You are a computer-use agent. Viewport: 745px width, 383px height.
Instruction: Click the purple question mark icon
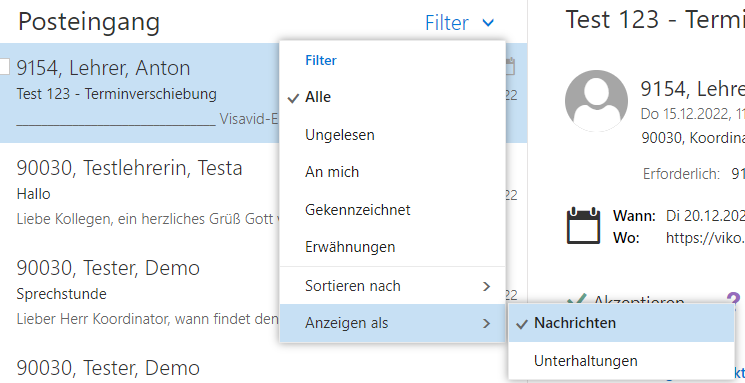733,299
